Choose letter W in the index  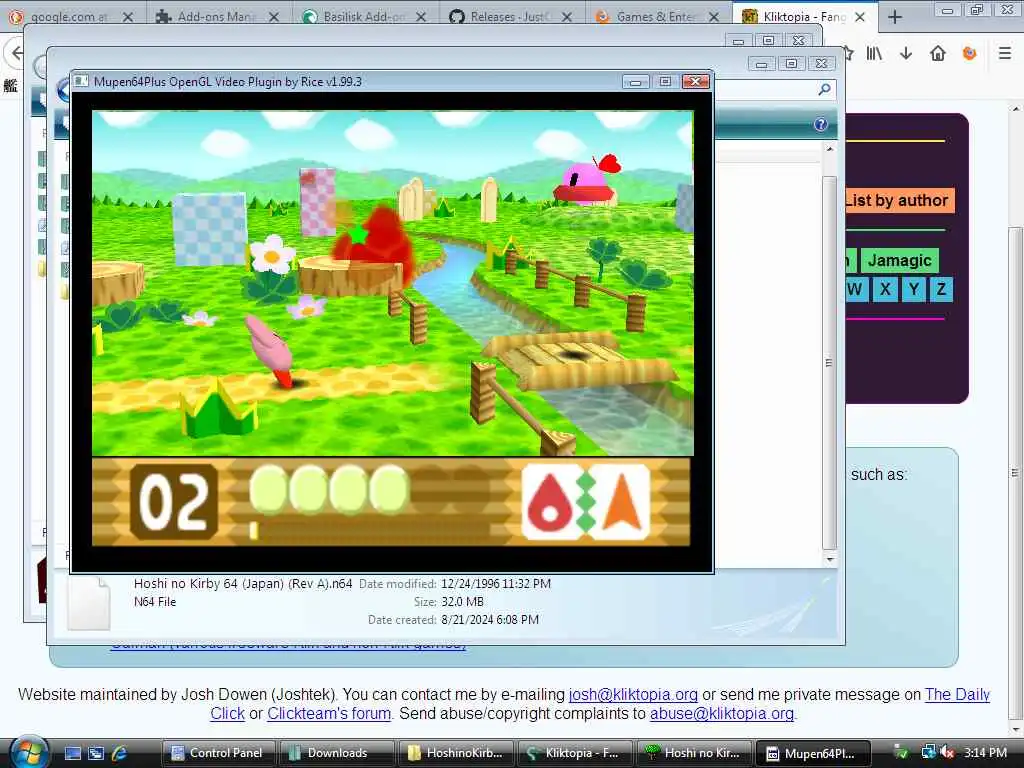(x=856, y=289)
